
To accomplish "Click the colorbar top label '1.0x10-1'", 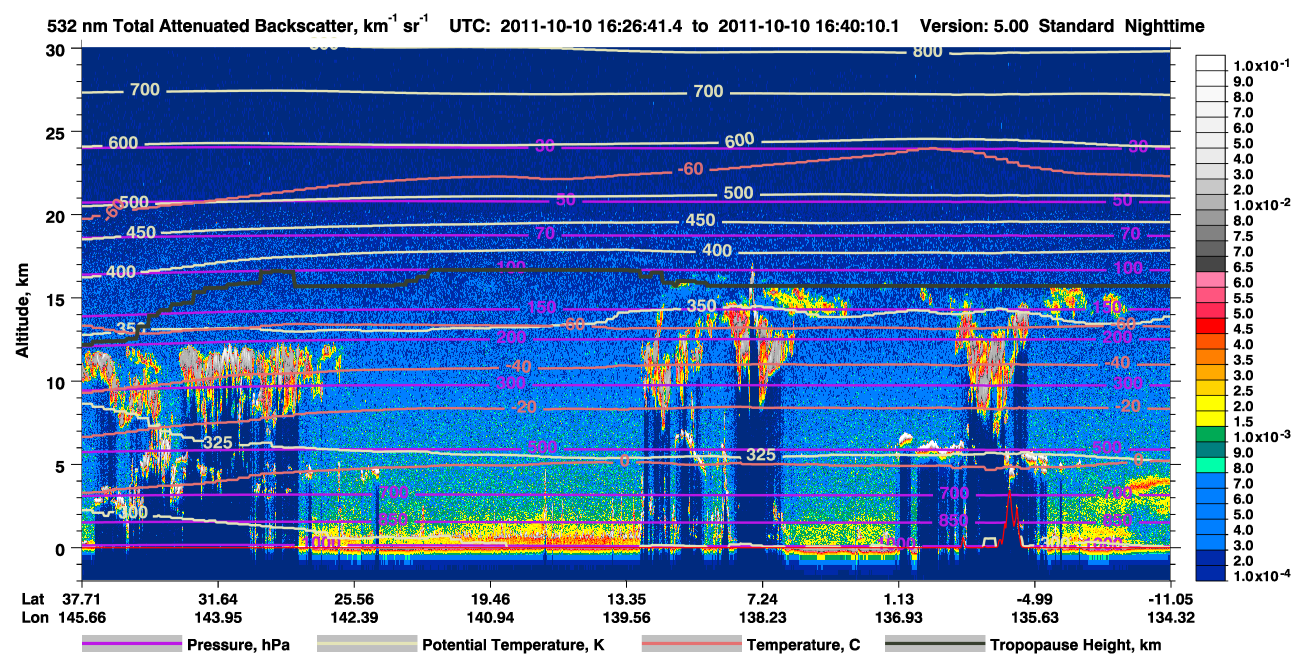I will (1260, 65).
